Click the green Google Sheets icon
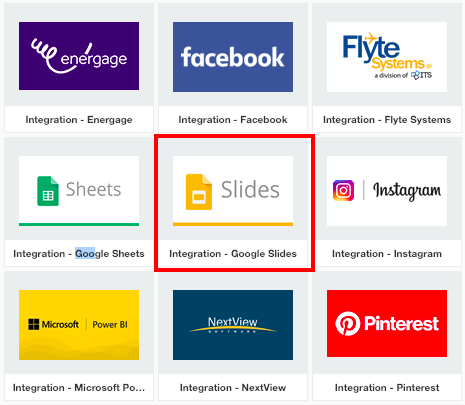465x405 pixels. [x=48, y=191]
